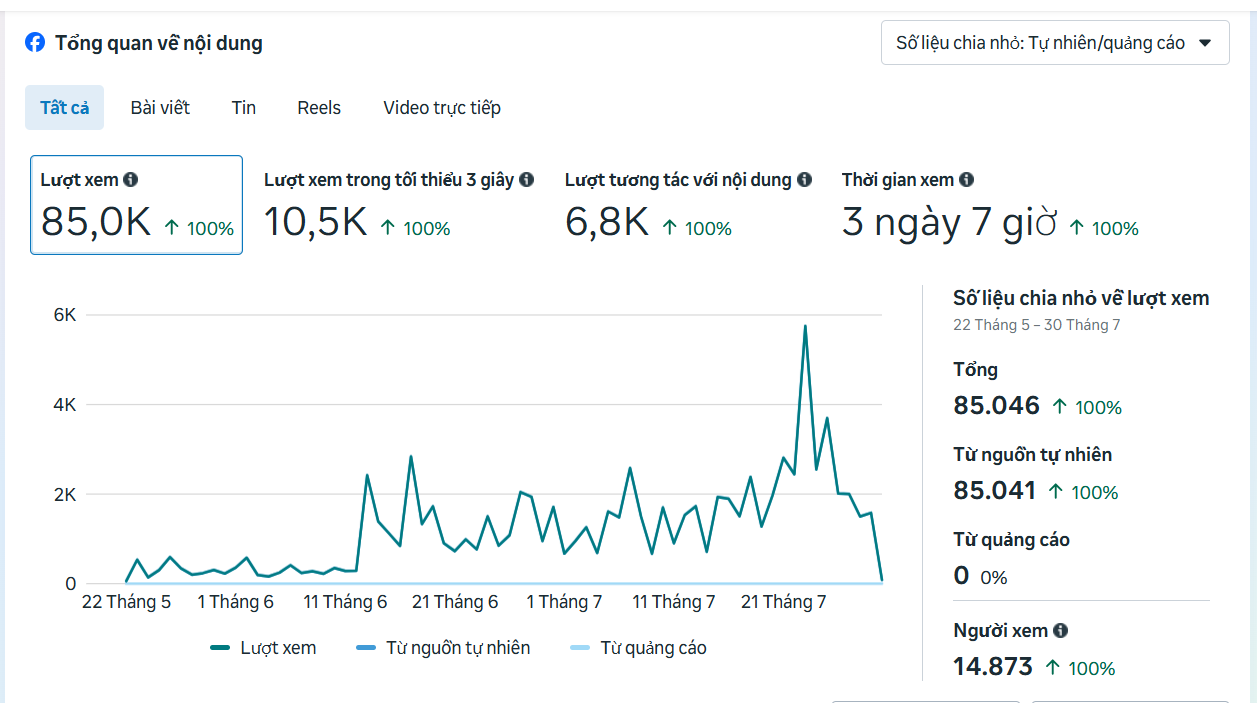Click the 21 Tháng 6 axis label
This screenshot has height=703, width=1257.
coord(455,602)
